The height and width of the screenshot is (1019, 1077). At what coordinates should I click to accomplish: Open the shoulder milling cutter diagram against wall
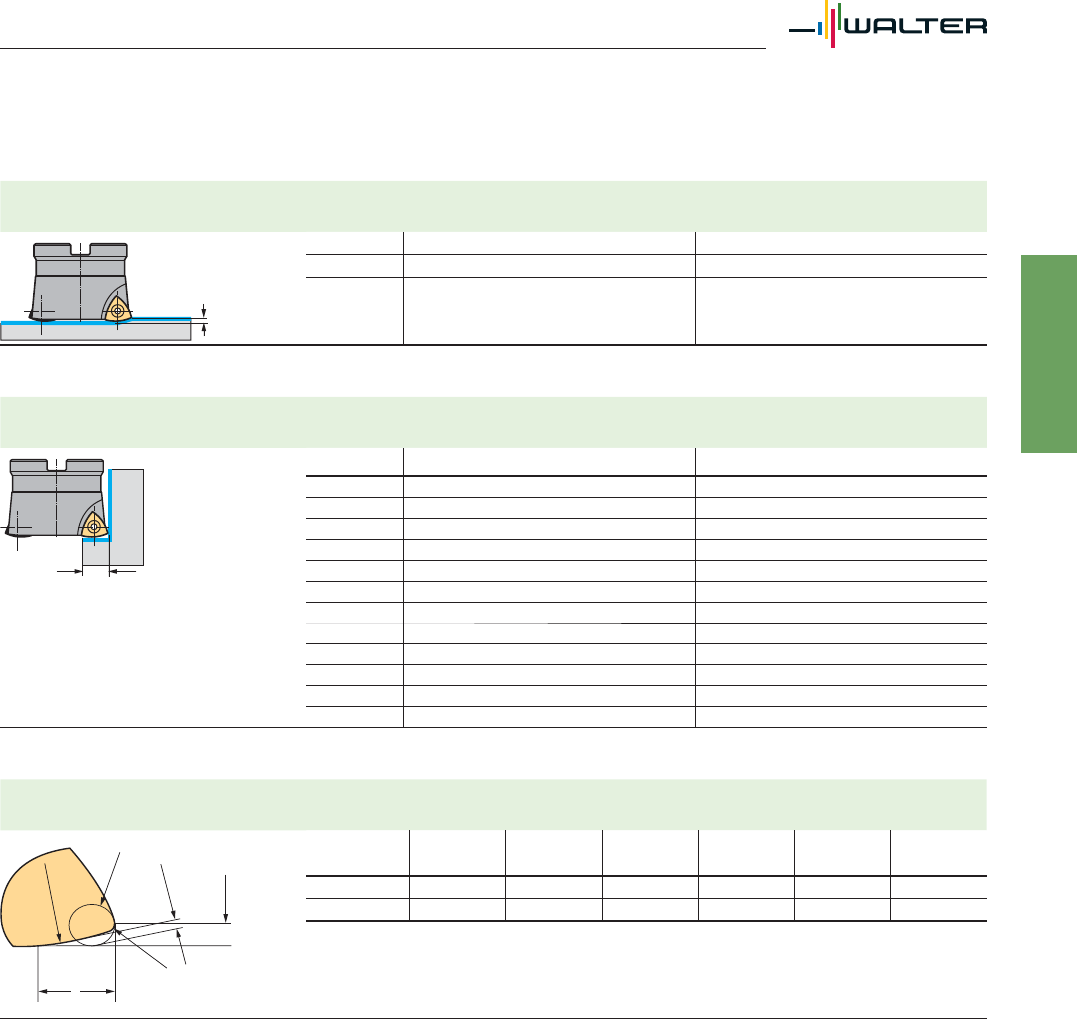coord(72,517)
